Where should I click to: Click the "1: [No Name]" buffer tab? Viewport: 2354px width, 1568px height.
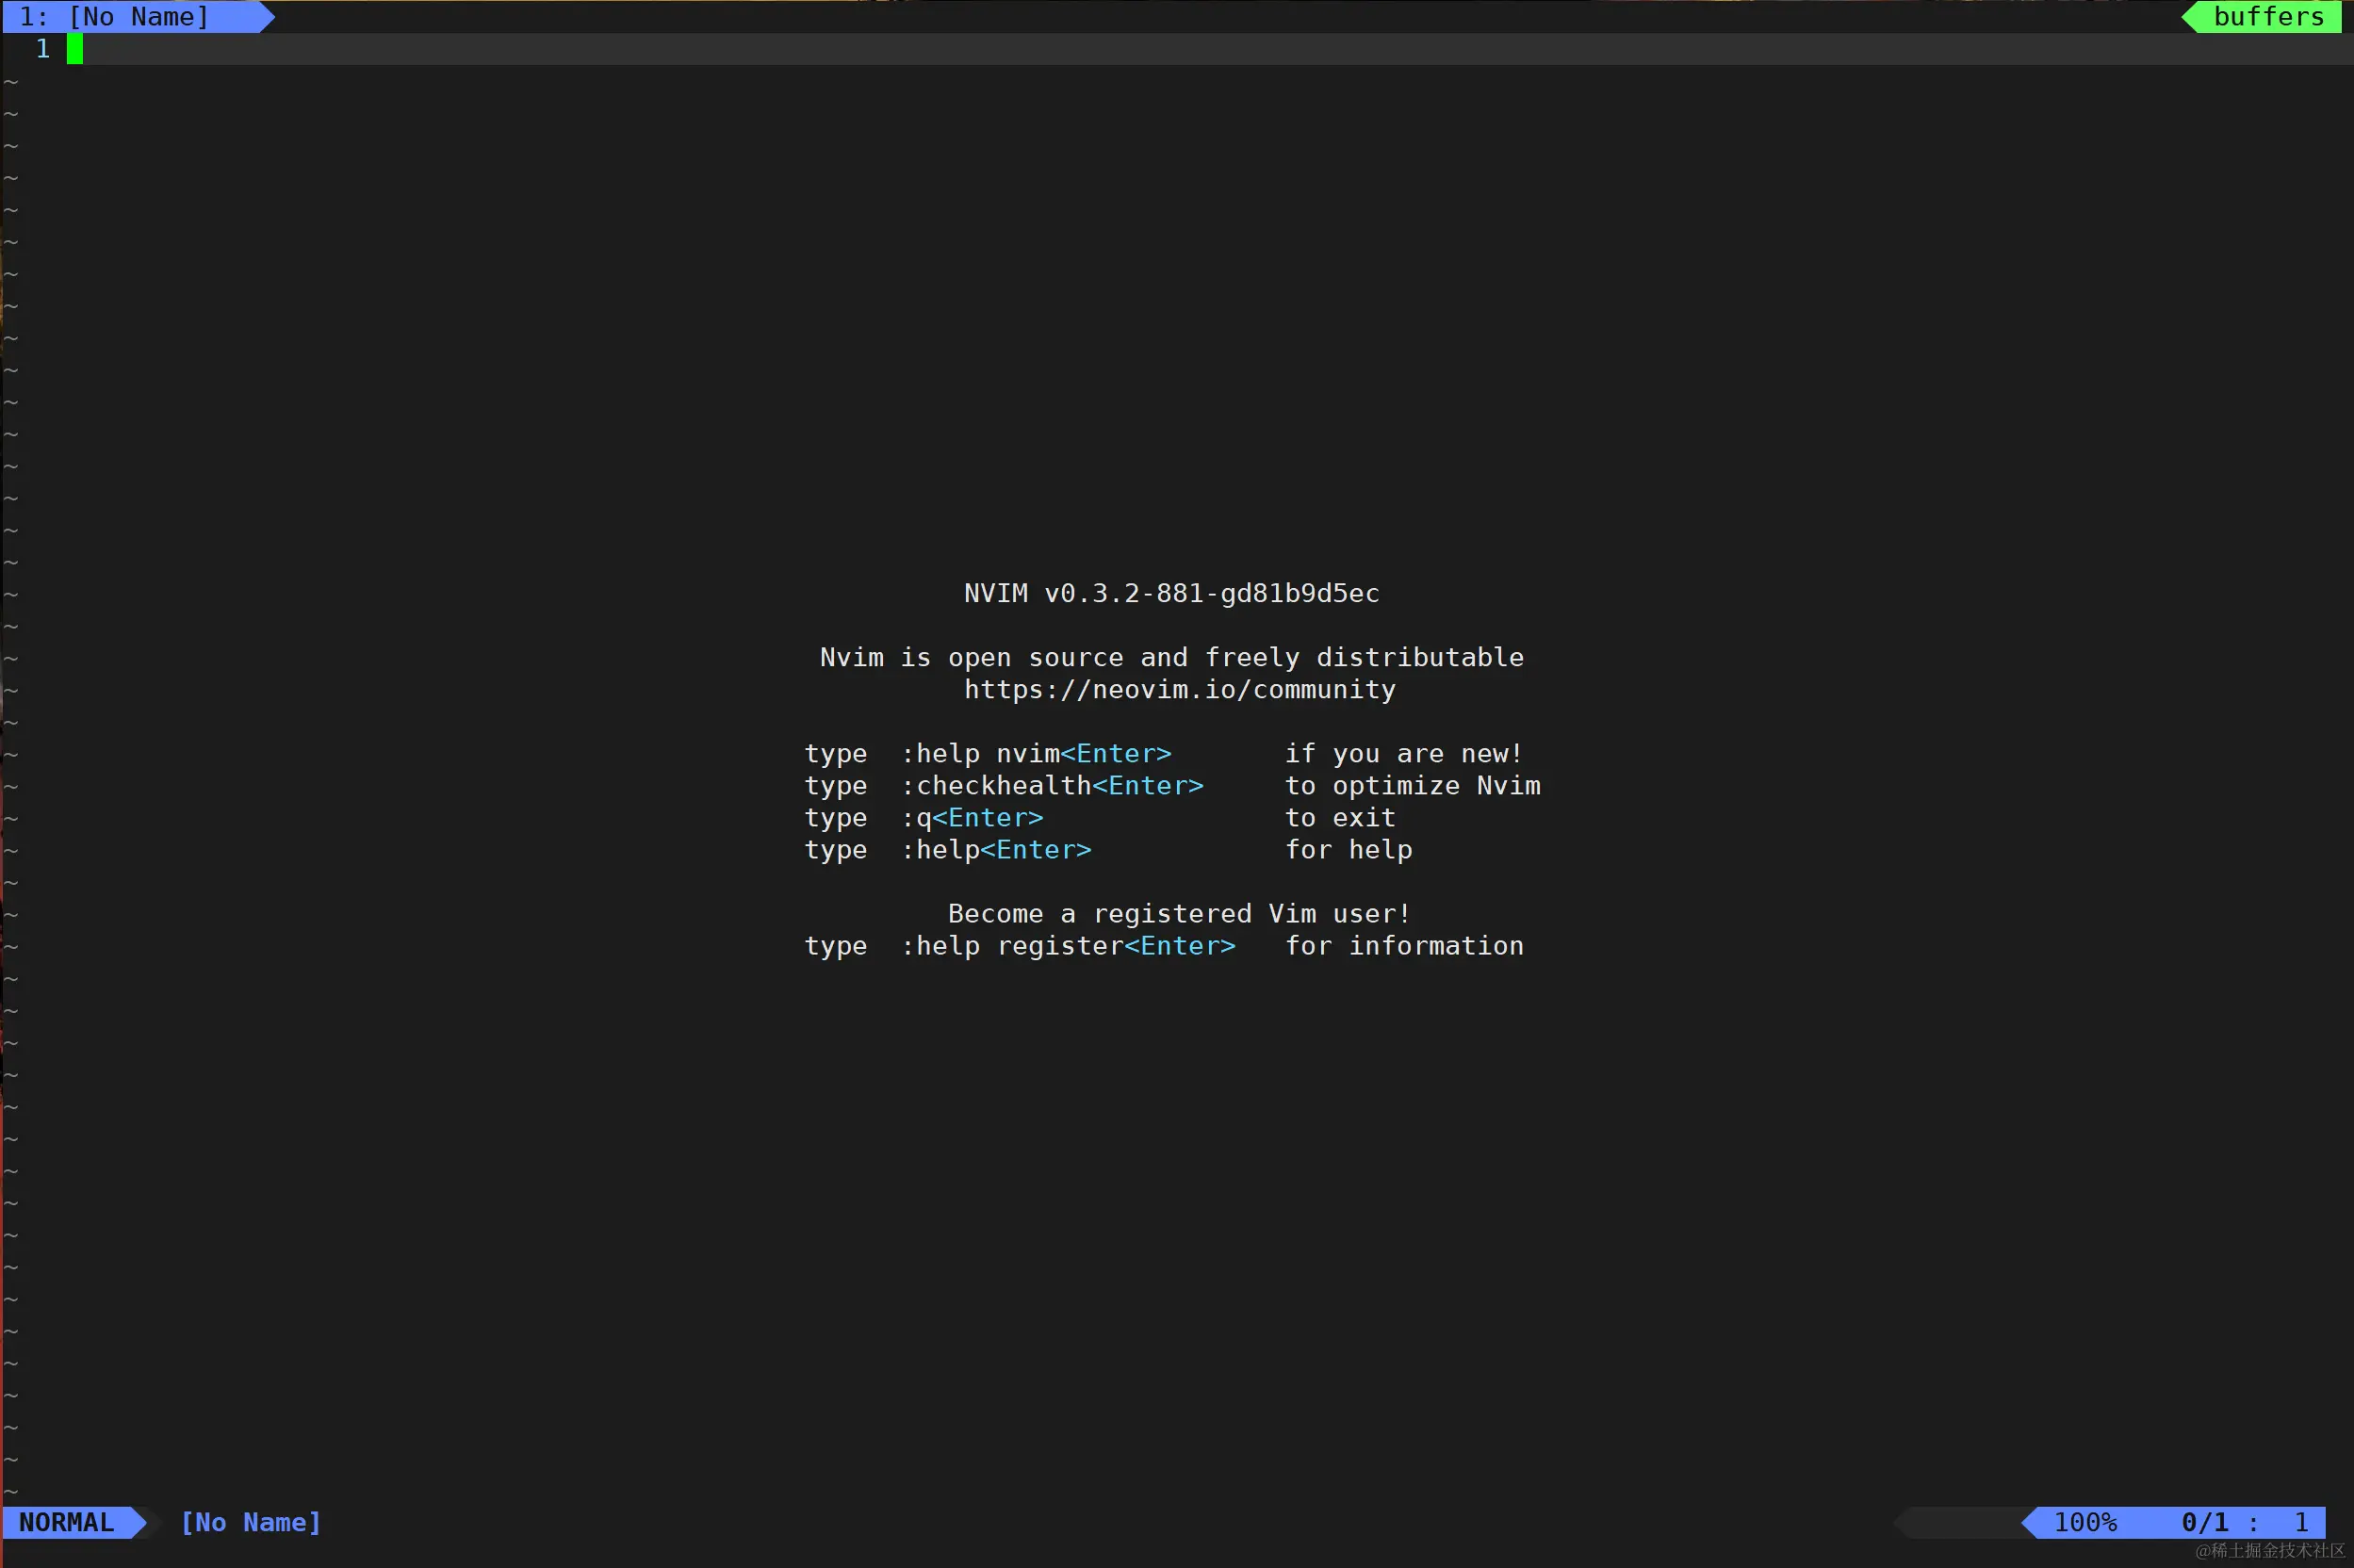click(x=114, y=17)
